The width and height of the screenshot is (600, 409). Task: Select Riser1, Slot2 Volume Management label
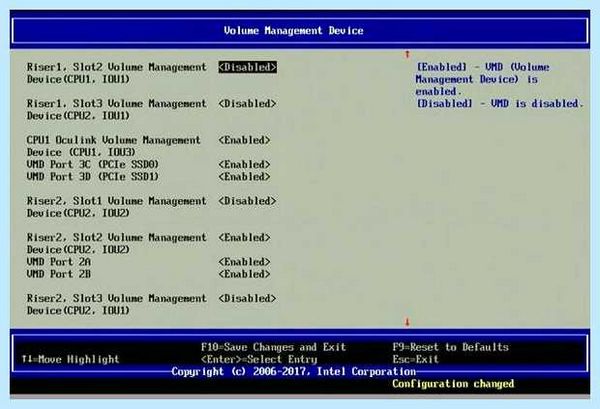click(116, 73)
